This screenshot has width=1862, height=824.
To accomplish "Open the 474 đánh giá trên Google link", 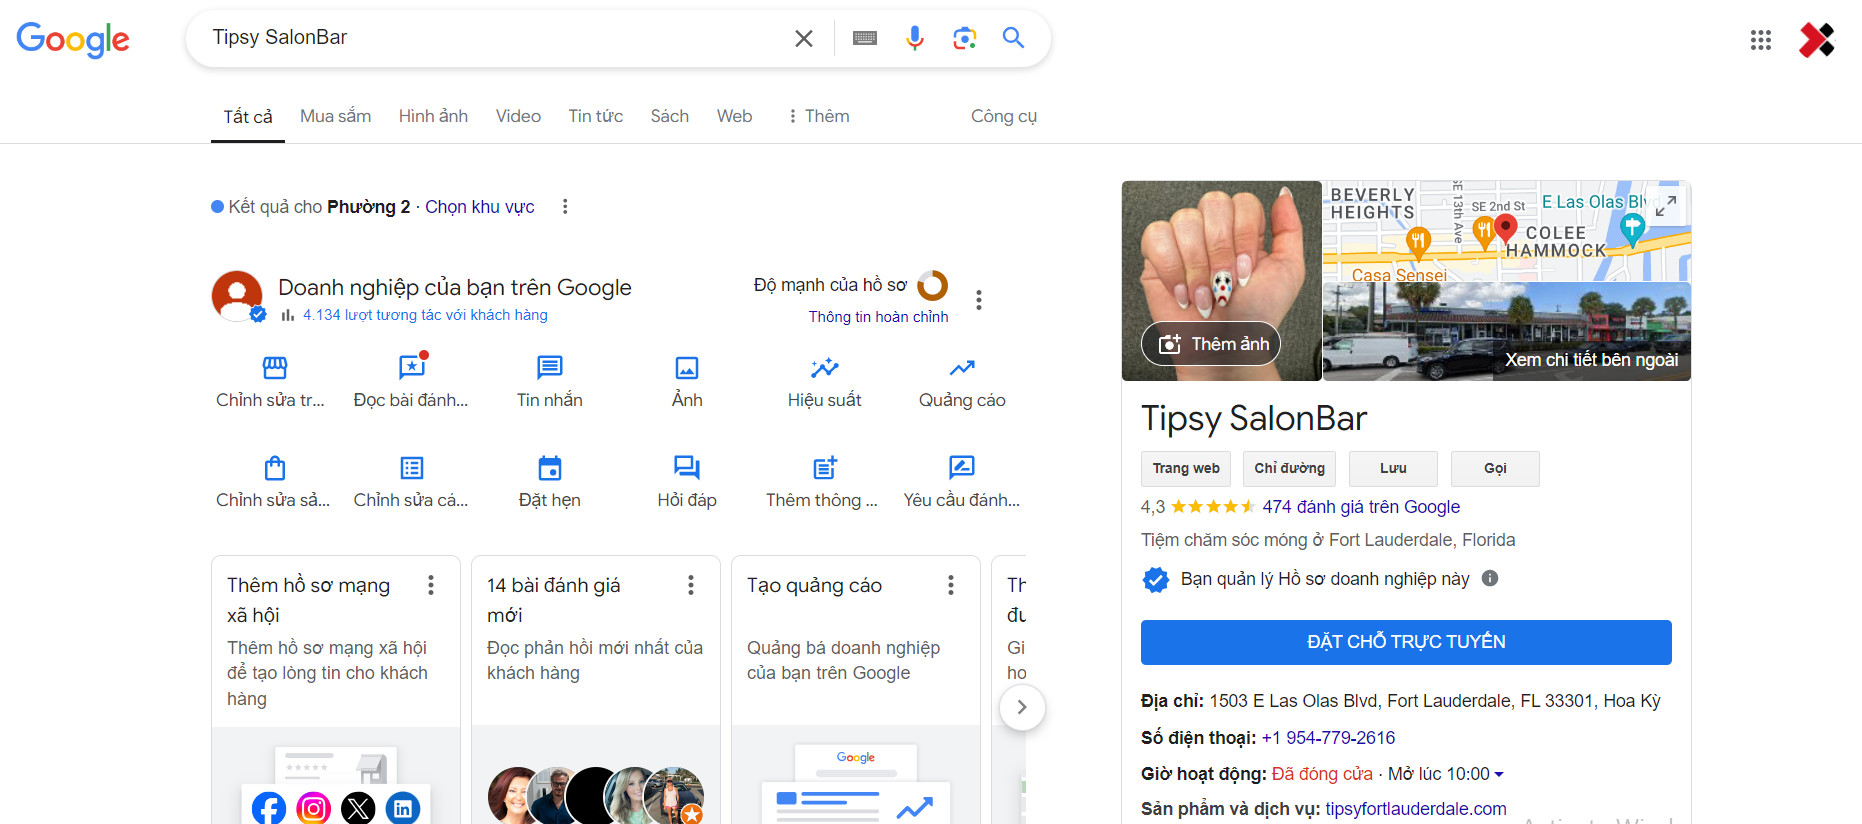I will pos(1361,507).
